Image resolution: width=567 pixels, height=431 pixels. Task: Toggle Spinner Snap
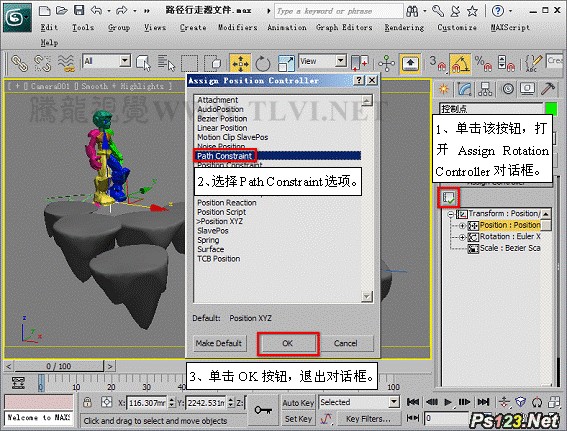506,63
